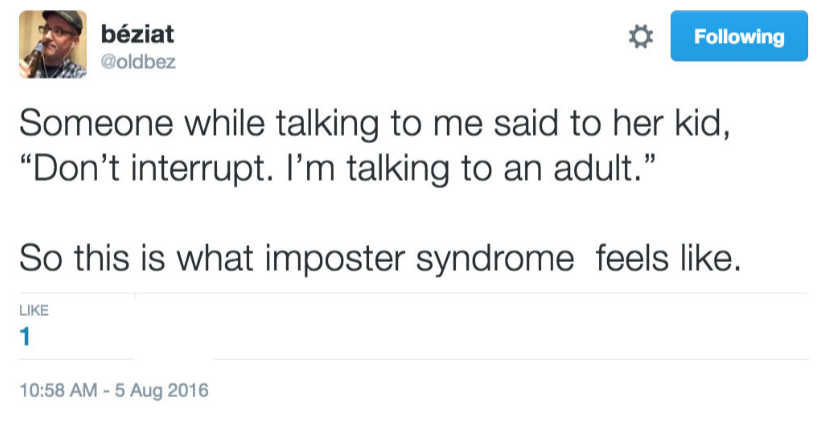Open béziat's profile picture
The width and height of the screenshot is (830, 430).
pos(52,44)
